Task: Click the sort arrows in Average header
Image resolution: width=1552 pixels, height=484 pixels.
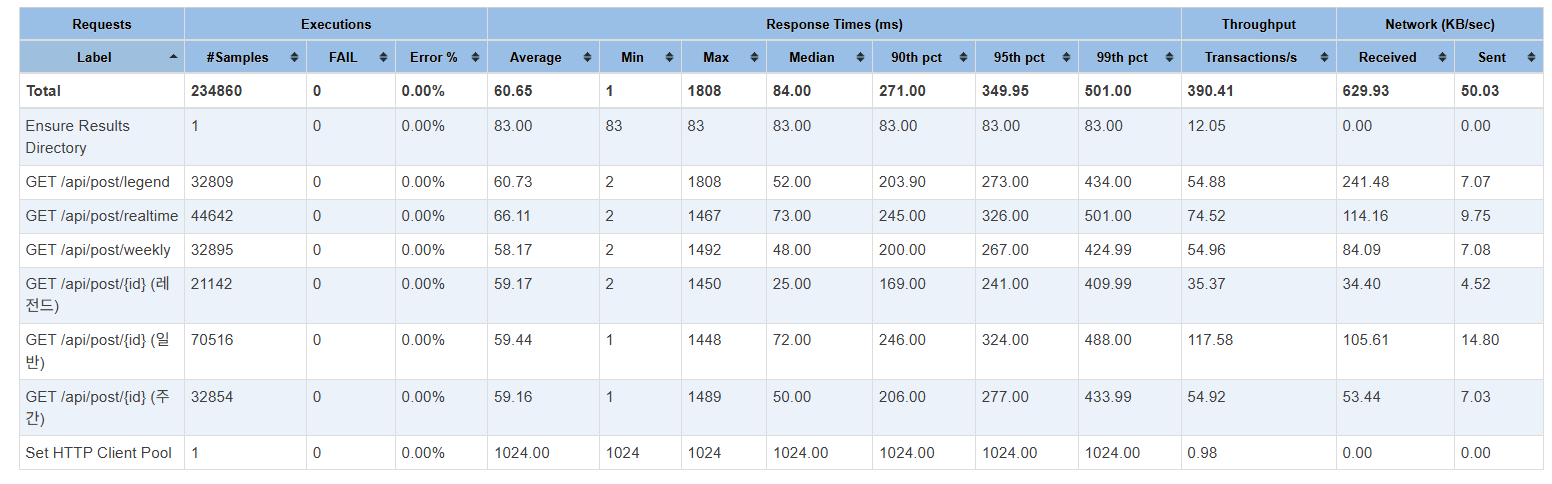Action: [588, 58]
